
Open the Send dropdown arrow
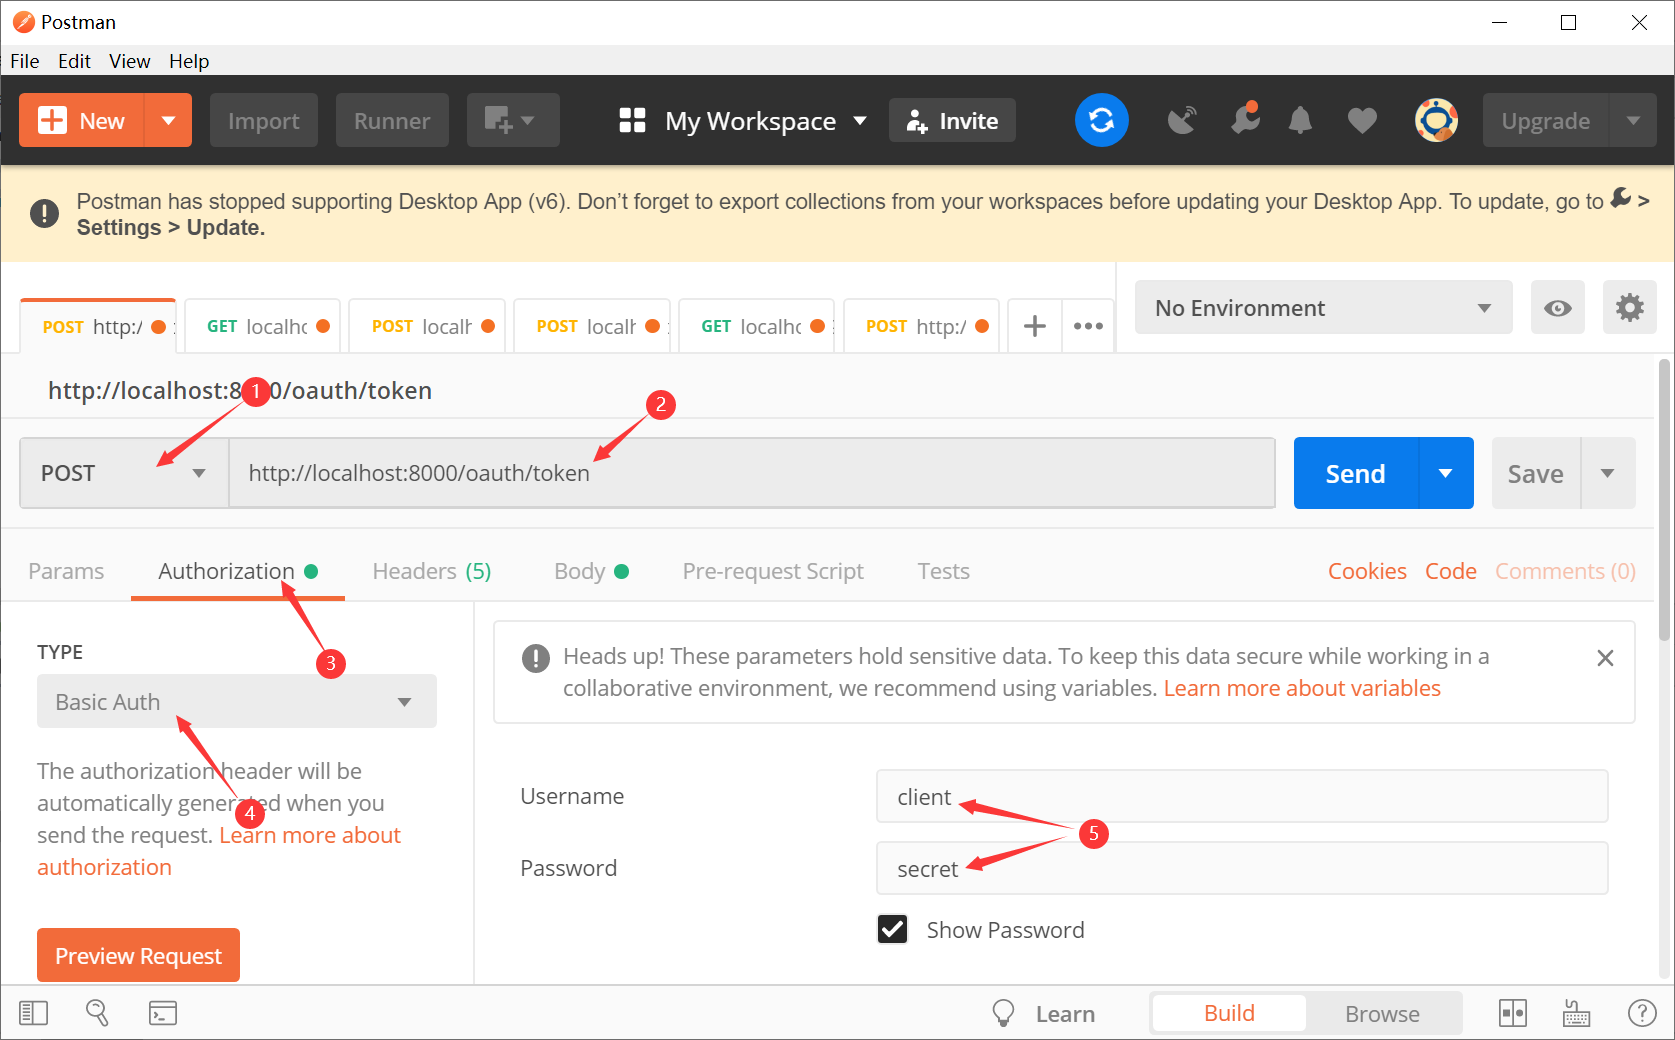(1446, 473)
